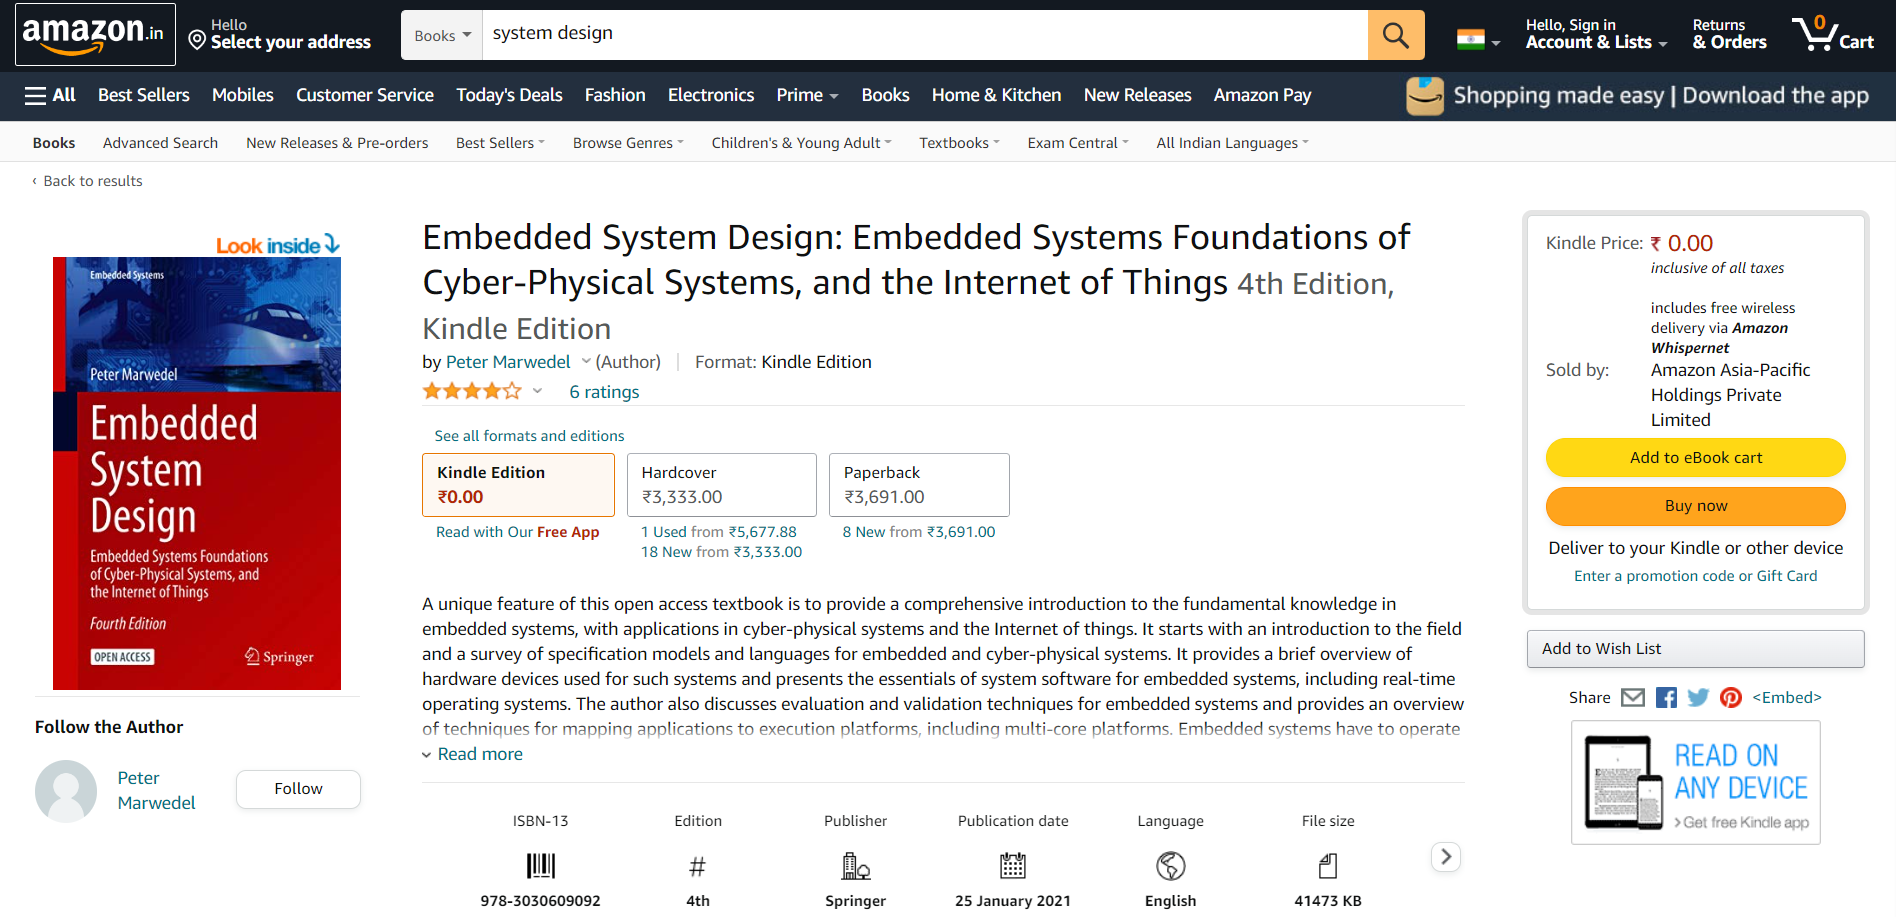Select the Kindle Edition format
This screenshot has height=917, width=1896.
point(518,485)
